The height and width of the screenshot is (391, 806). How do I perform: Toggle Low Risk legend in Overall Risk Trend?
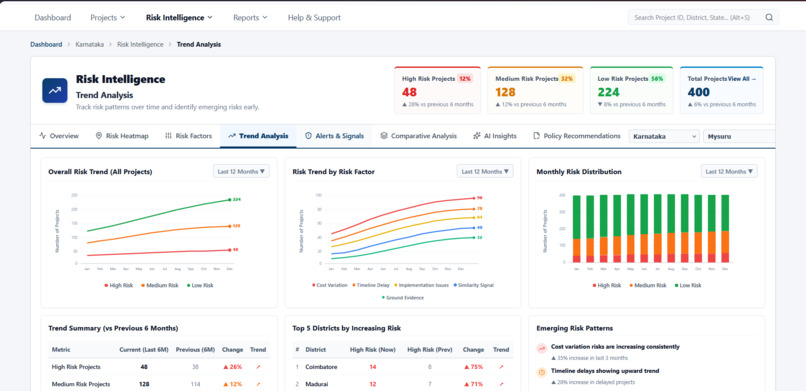pos(200,285)
